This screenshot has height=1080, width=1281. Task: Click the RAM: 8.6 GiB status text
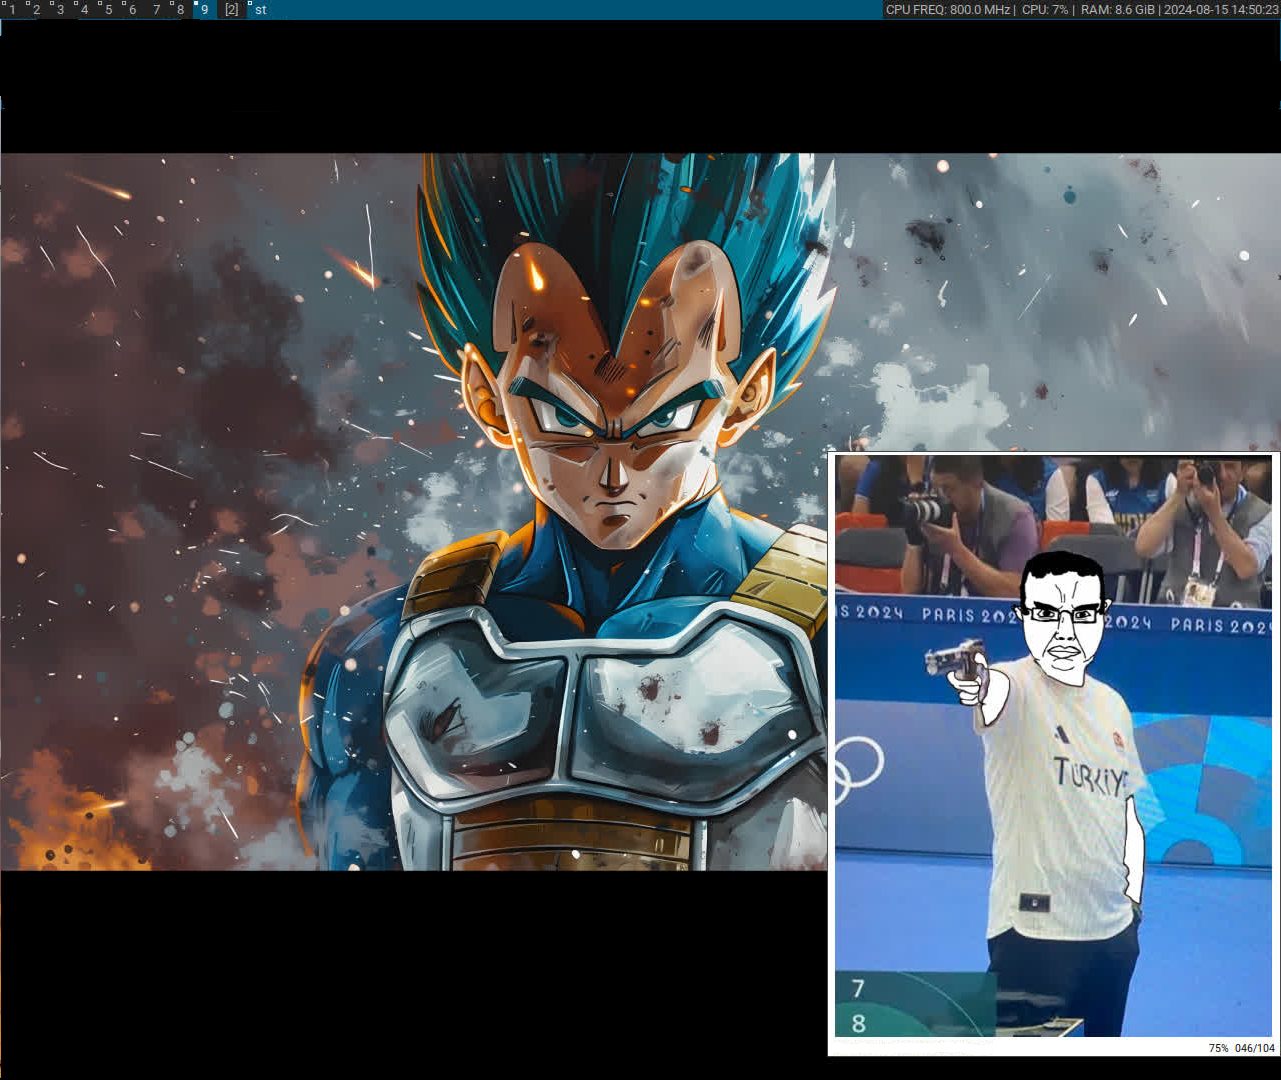tap(1118, 9)
